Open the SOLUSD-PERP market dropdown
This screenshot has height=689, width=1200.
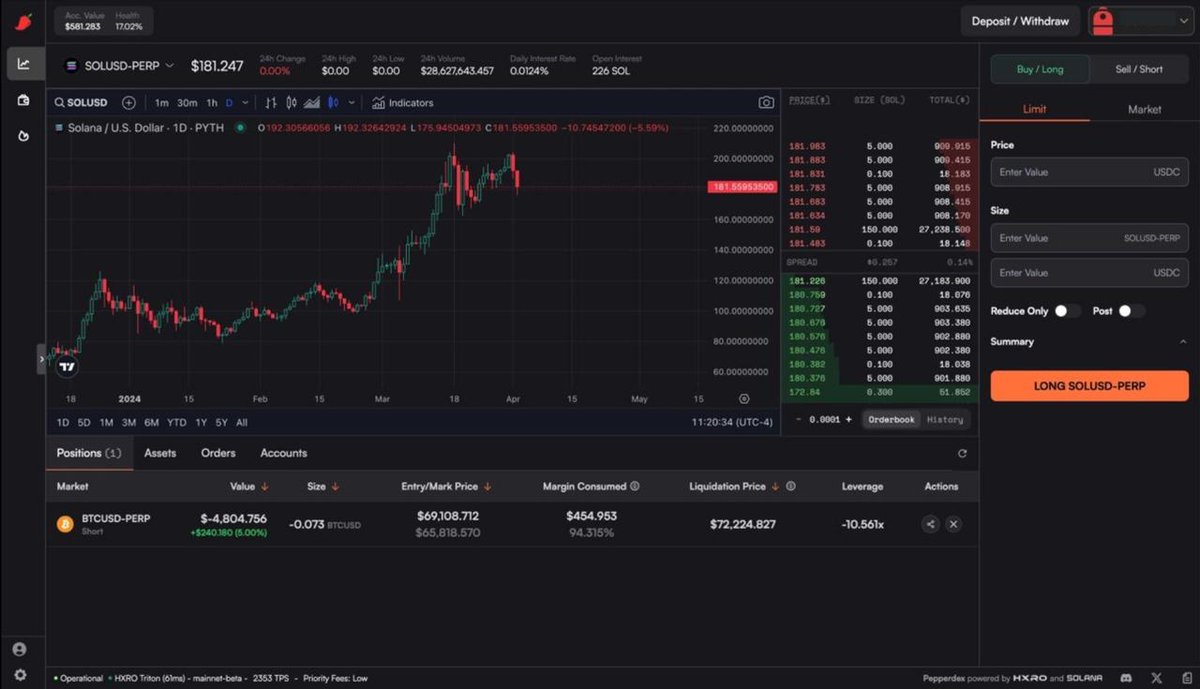119,66
